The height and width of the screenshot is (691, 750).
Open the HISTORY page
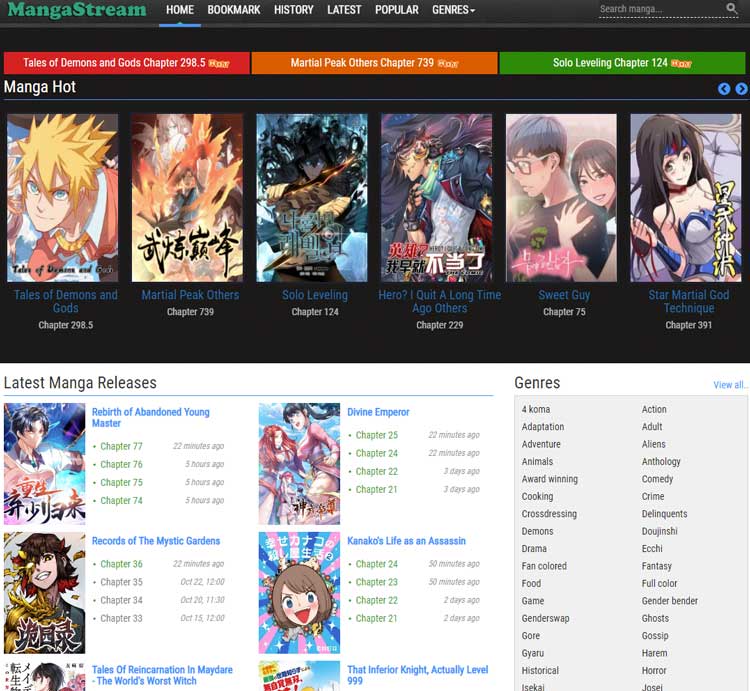click(x=294, y=10)
